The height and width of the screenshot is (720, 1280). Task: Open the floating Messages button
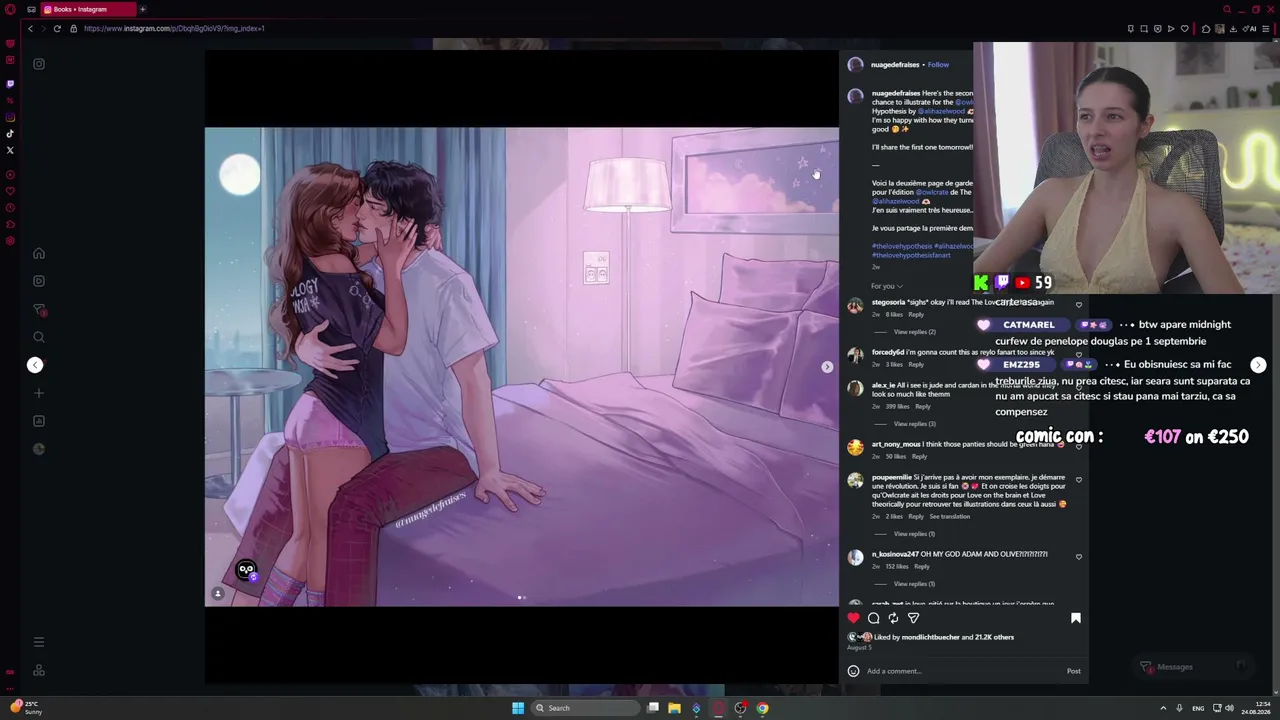click(1194, 667)
